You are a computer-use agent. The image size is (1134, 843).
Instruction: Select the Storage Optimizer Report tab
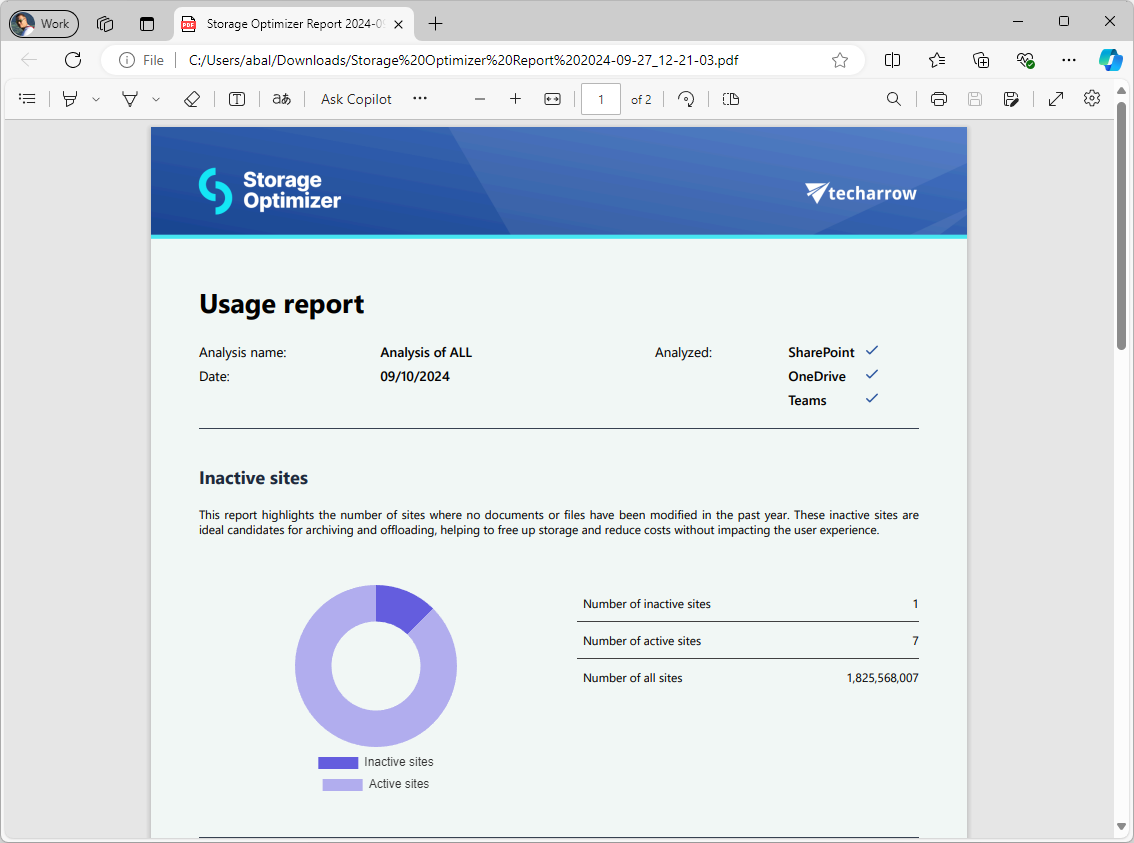[x=290, y=23]
